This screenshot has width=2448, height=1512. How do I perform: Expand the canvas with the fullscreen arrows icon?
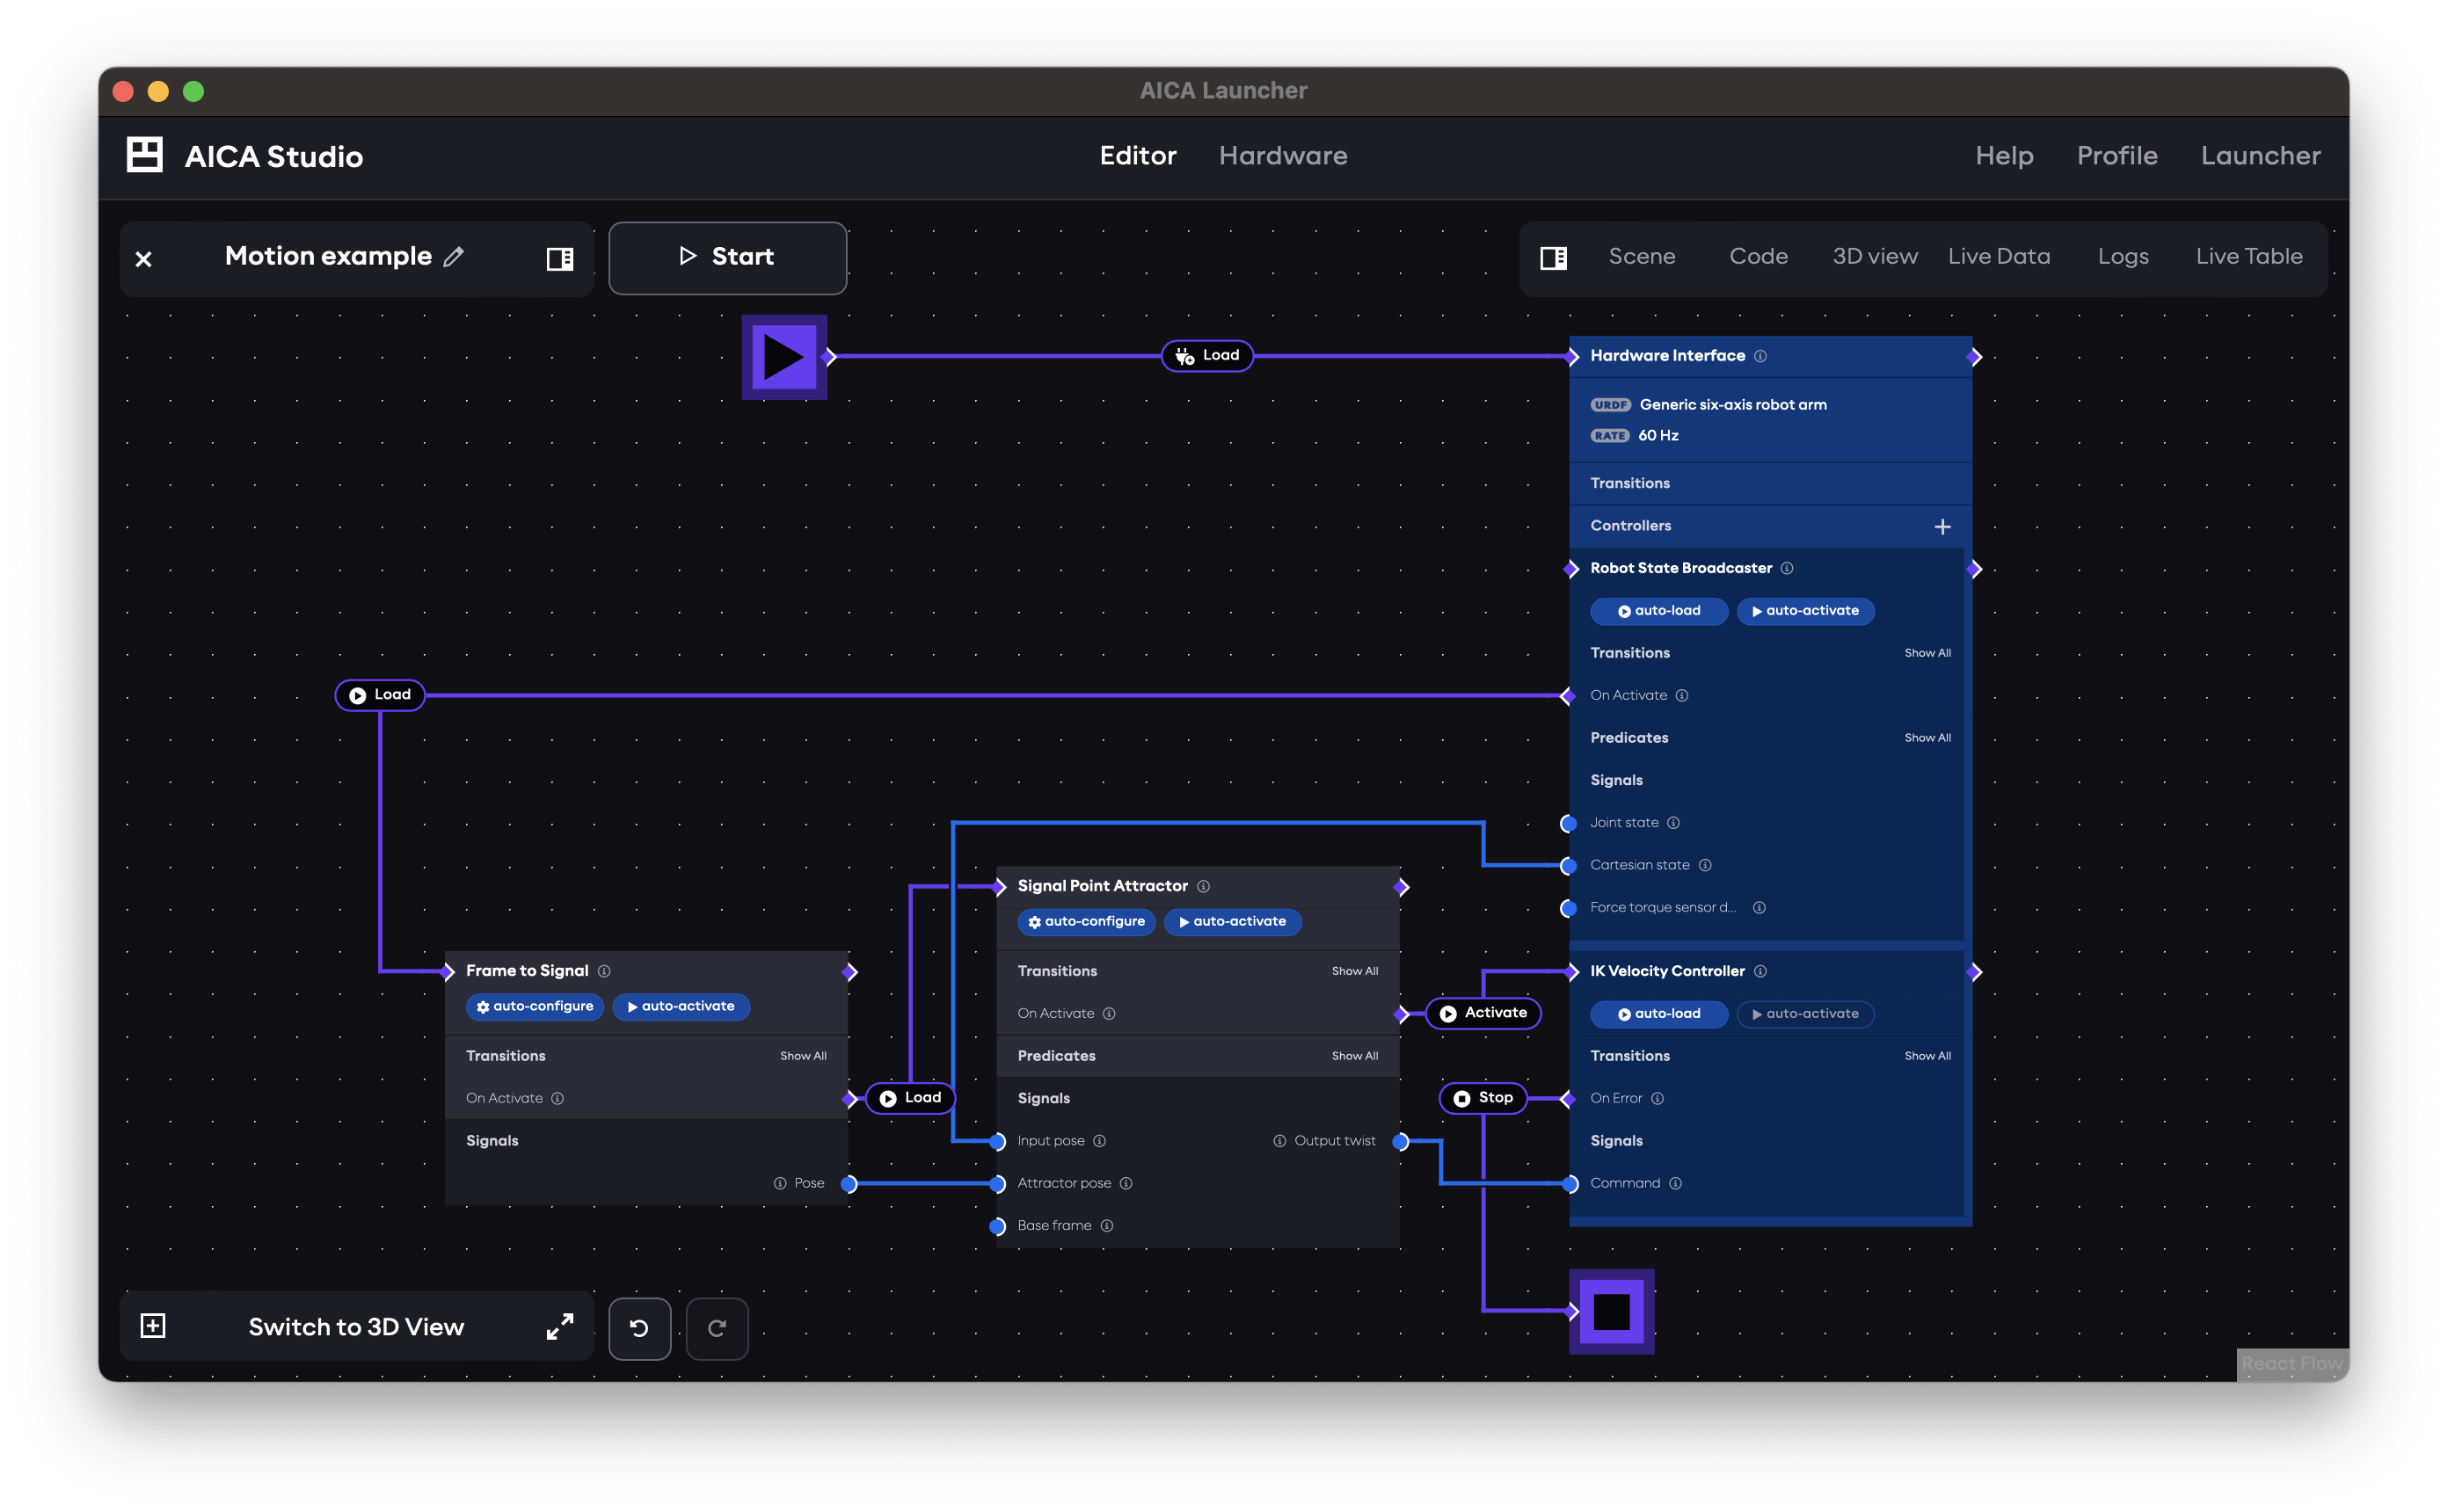click(x=559, y=1326)
